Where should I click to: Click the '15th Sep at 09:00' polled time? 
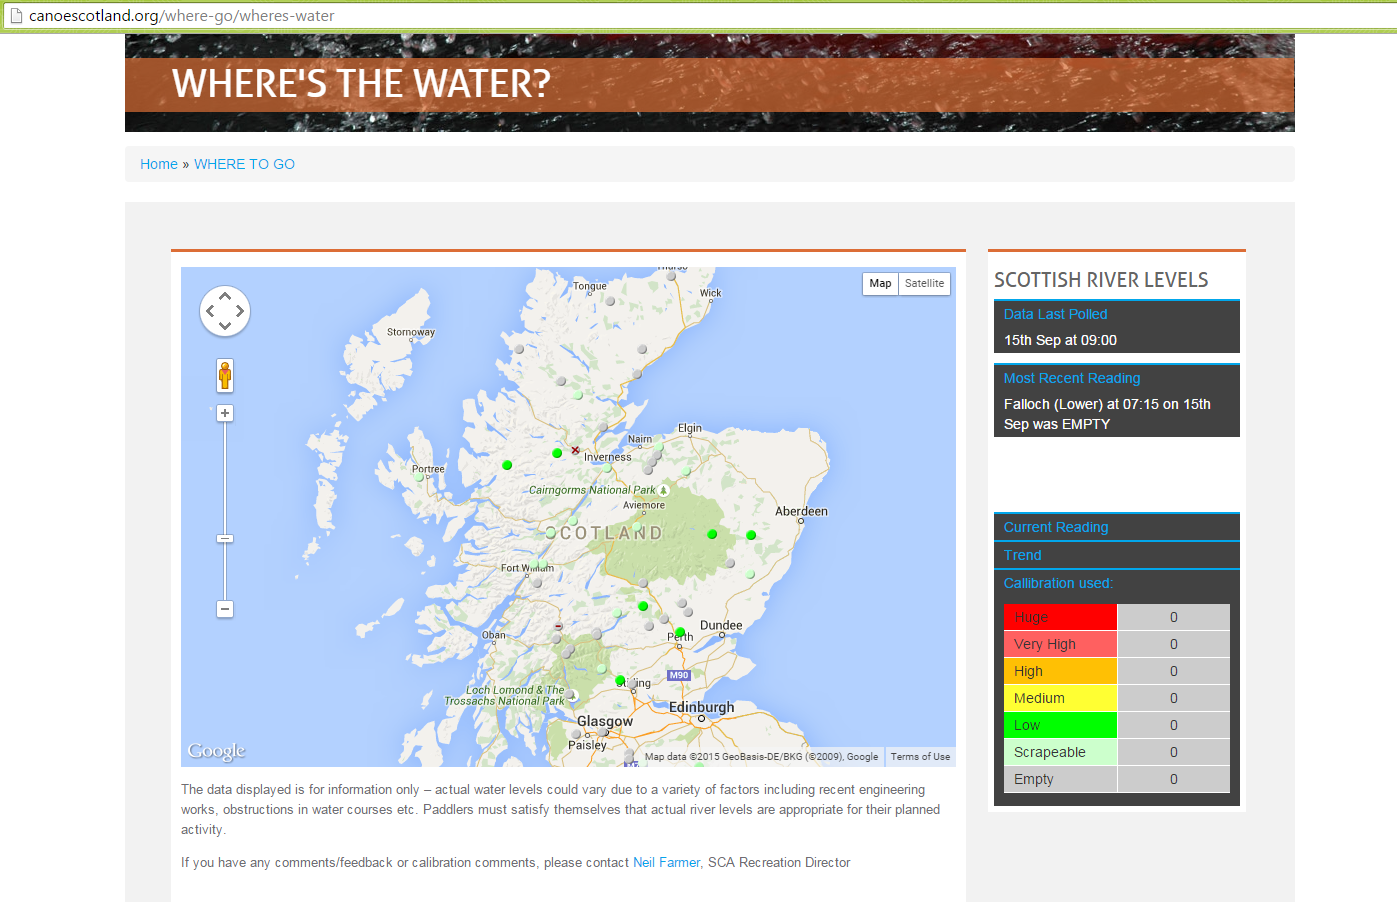1060,340
